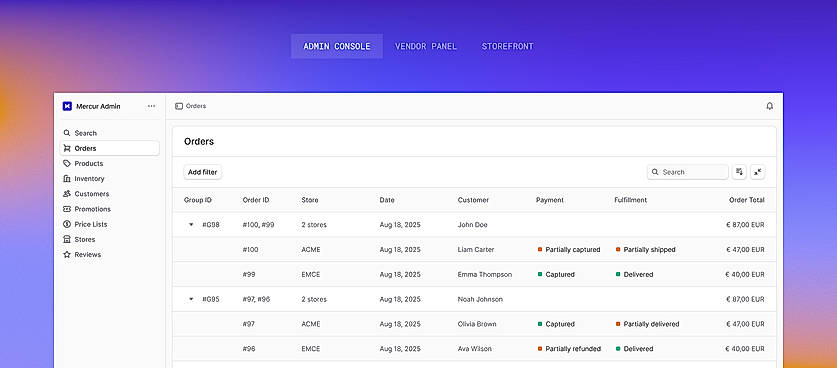Focus the orders Search field

pos(688,172)
